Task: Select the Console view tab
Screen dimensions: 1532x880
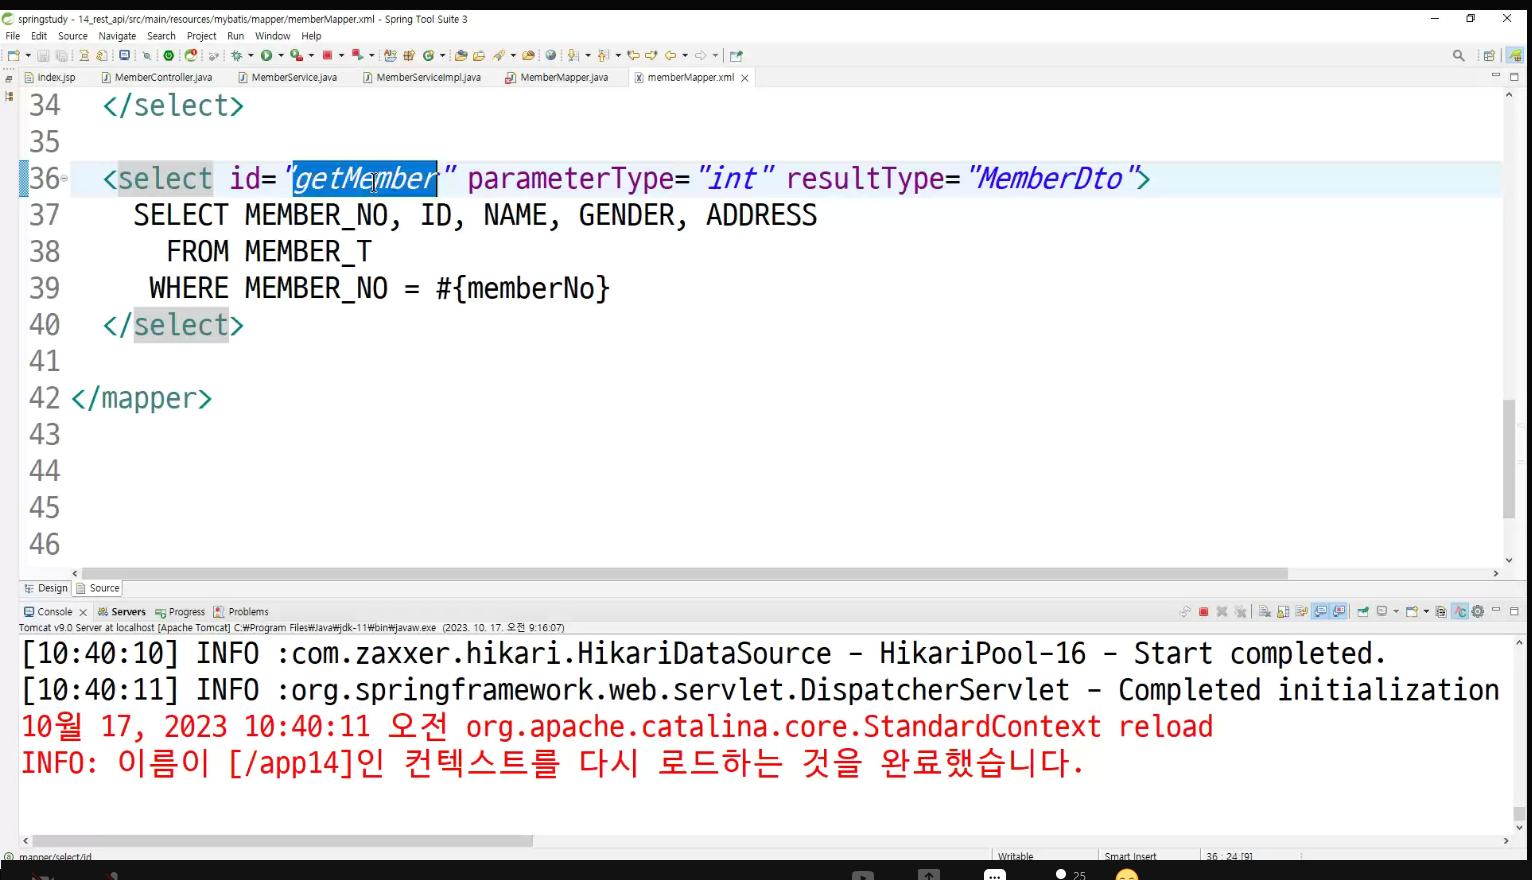Action: point(48,612)
